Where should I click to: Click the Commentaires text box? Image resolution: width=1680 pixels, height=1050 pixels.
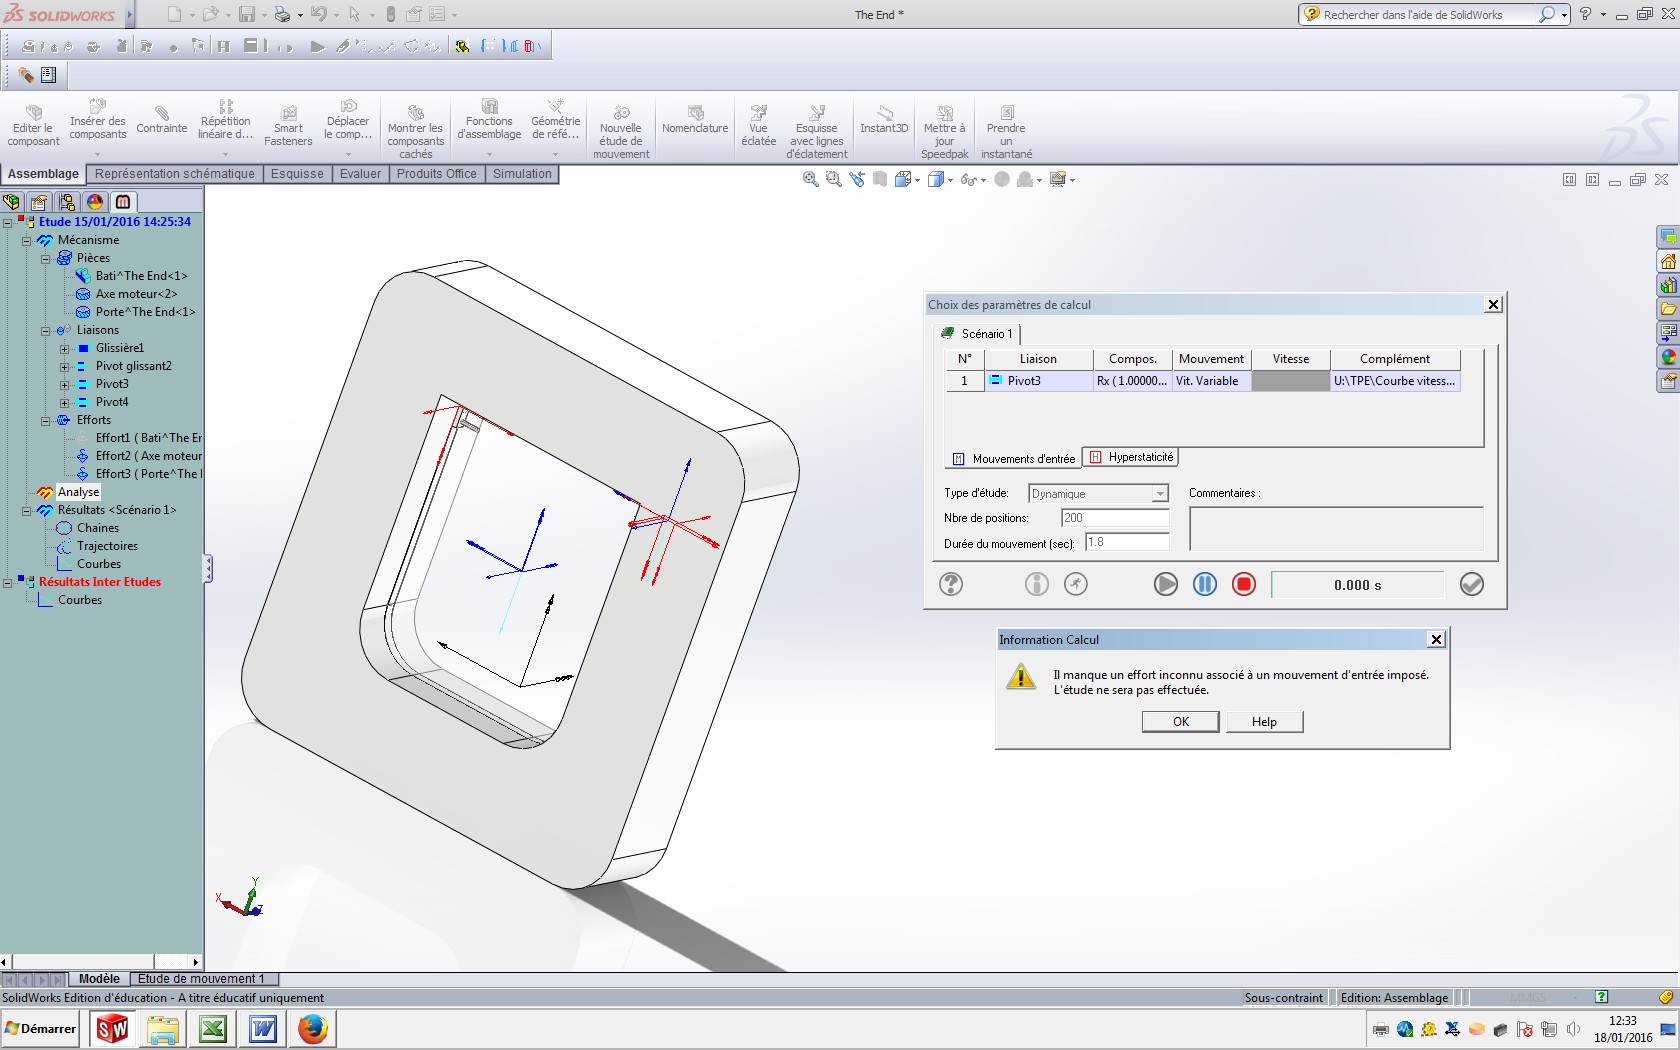pos(1336,528)
